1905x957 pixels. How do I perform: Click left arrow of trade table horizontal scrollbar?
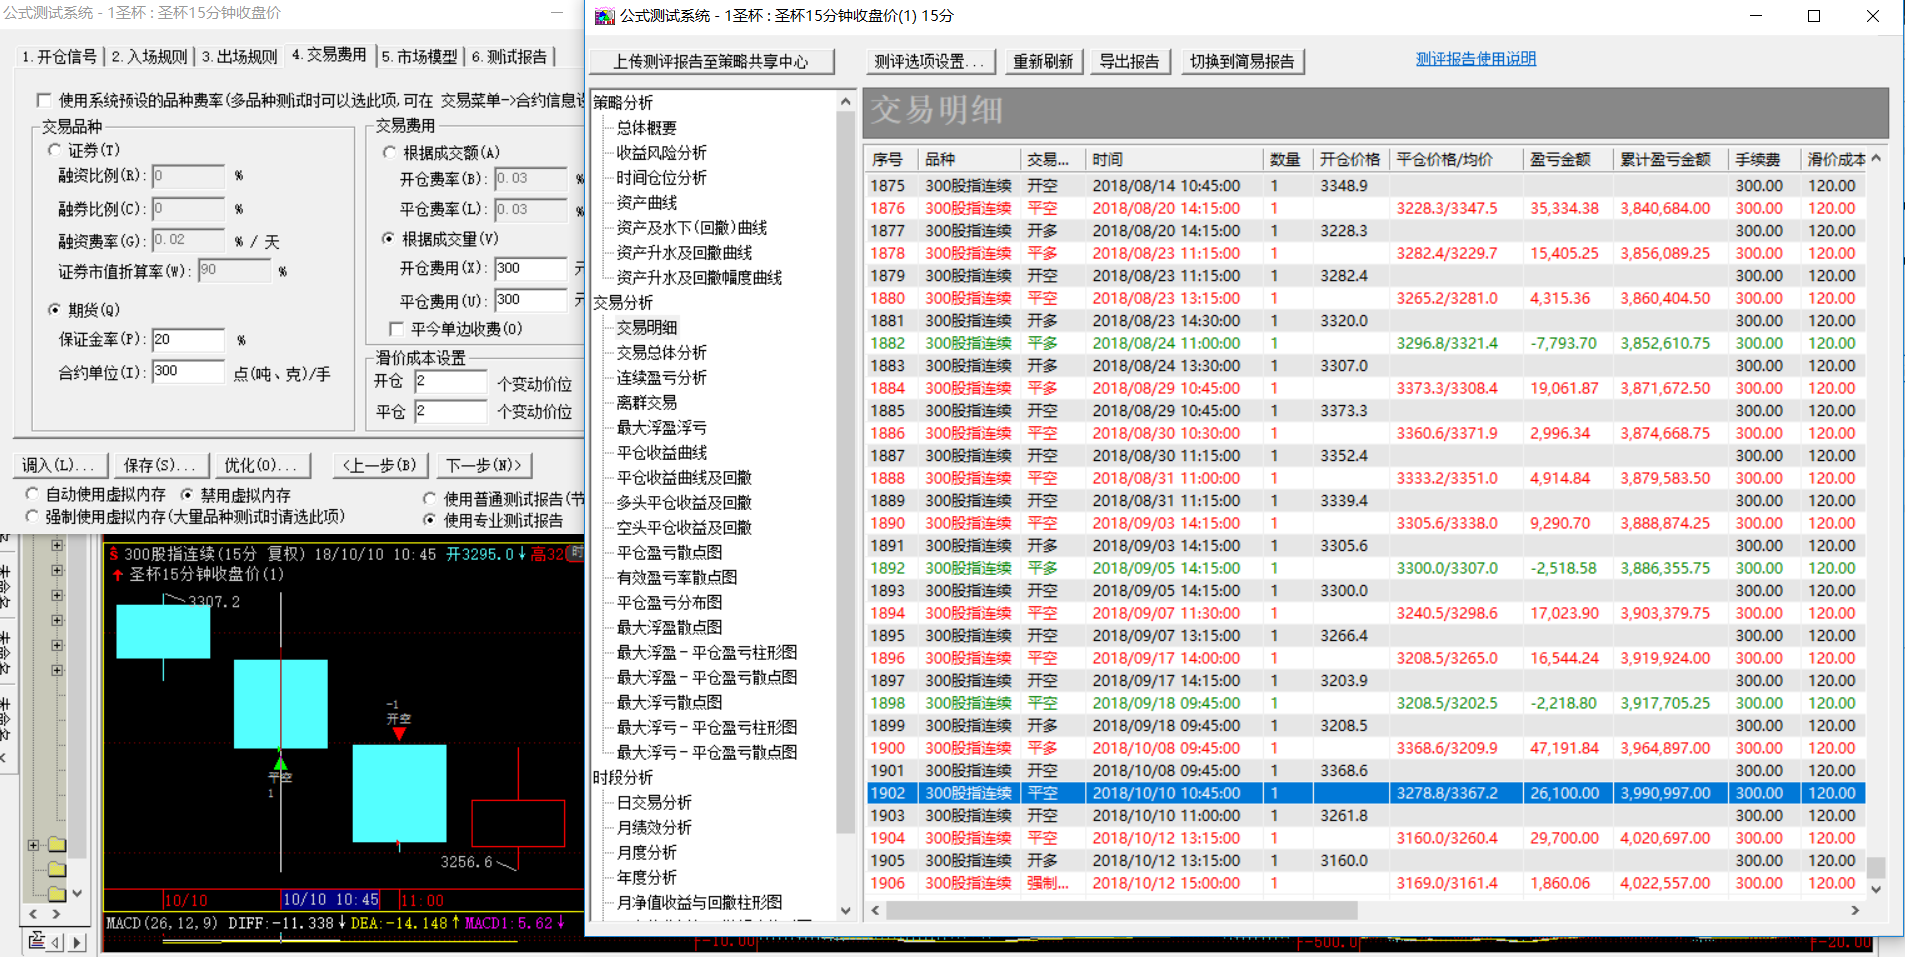click(x=876, y=910)
